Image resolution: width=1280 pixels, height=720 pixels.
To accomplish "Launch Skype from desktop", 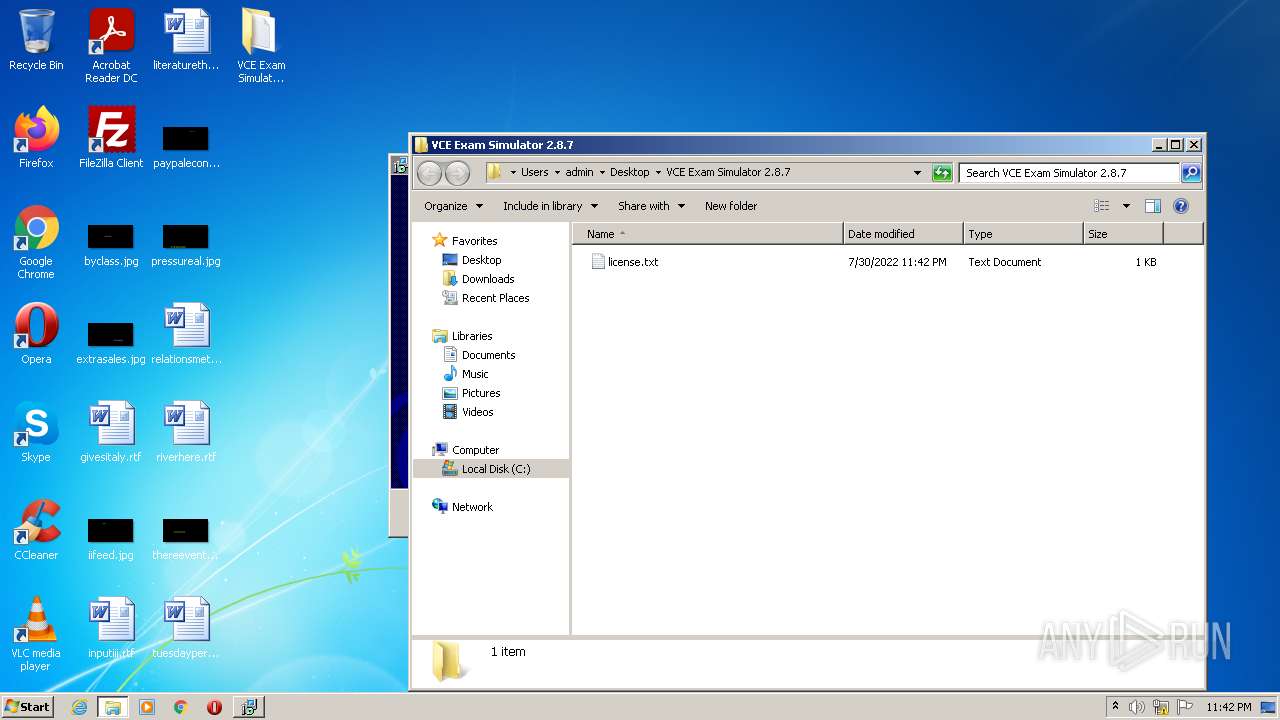I will 36,432.
